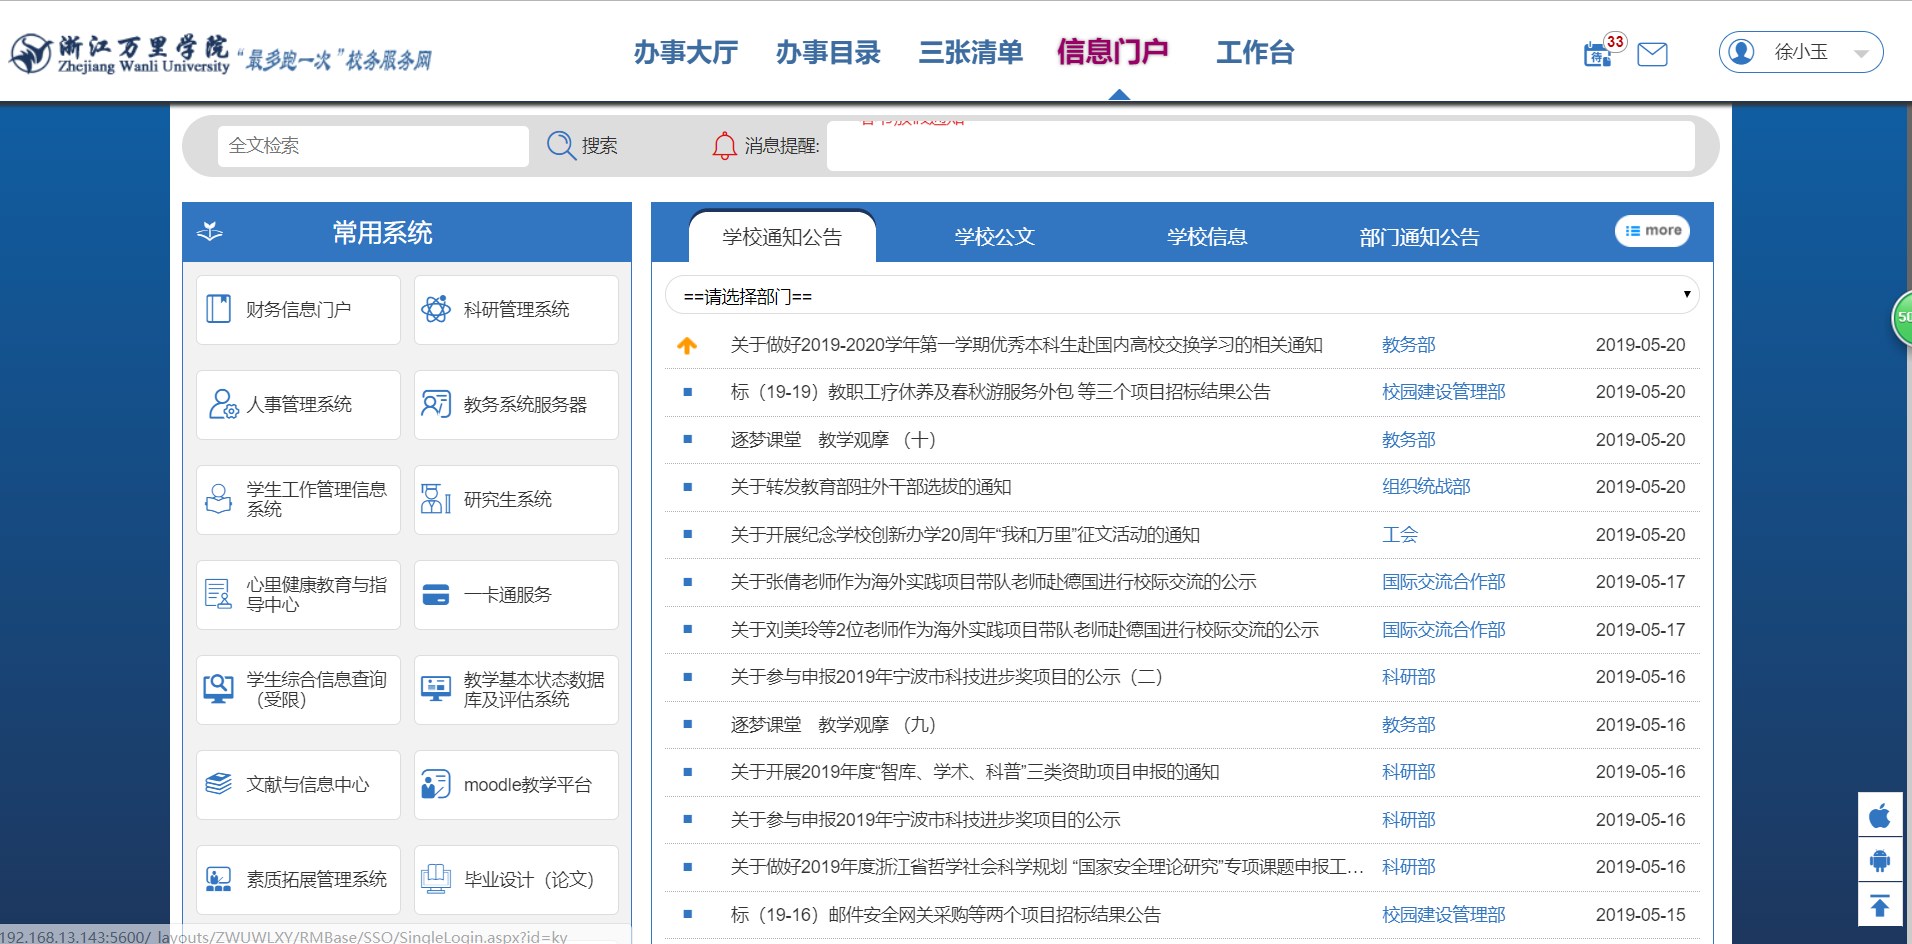This screenshot has height=944, width=1912.
Task: Open the 办事大厅 navigation menu
Action: 685,52
